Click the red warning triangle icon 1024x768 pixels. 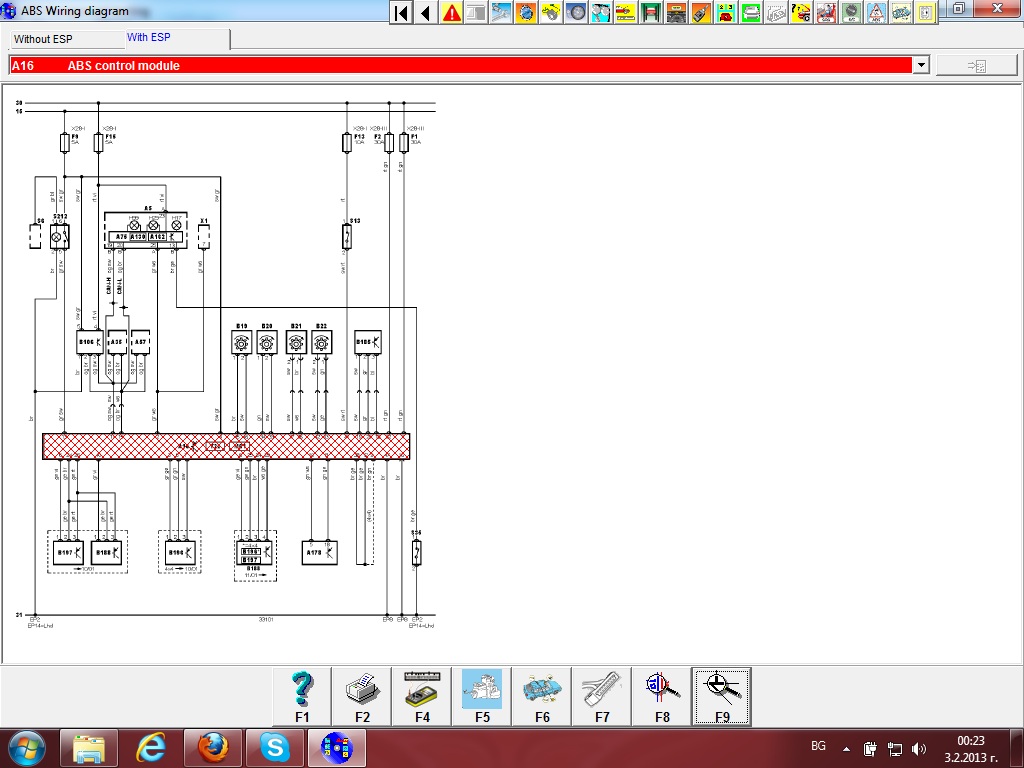tap(452, 13)
